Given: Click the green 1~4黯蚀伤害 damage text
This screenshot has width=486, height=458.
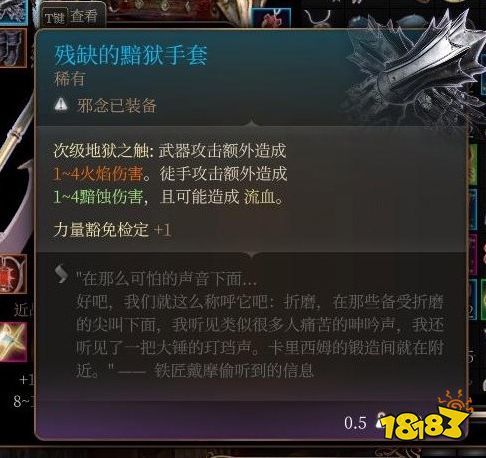Looking at the screenshot, I should [98, 197].
